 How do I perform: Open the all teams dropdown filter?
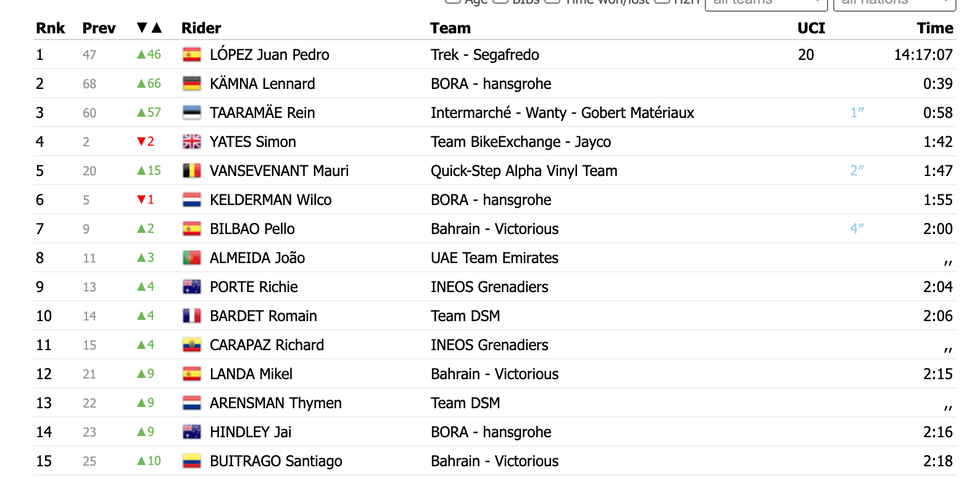coord(766,3)
